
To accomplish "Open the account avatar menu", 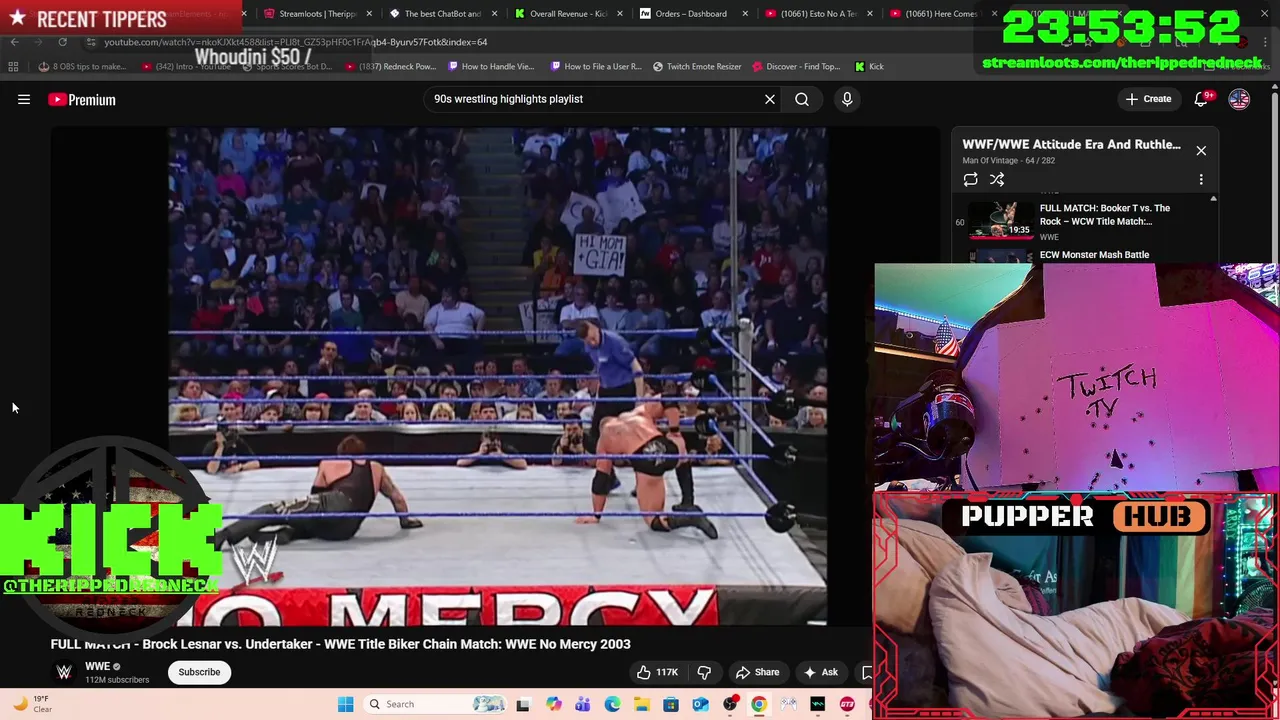I will 1239,99.
